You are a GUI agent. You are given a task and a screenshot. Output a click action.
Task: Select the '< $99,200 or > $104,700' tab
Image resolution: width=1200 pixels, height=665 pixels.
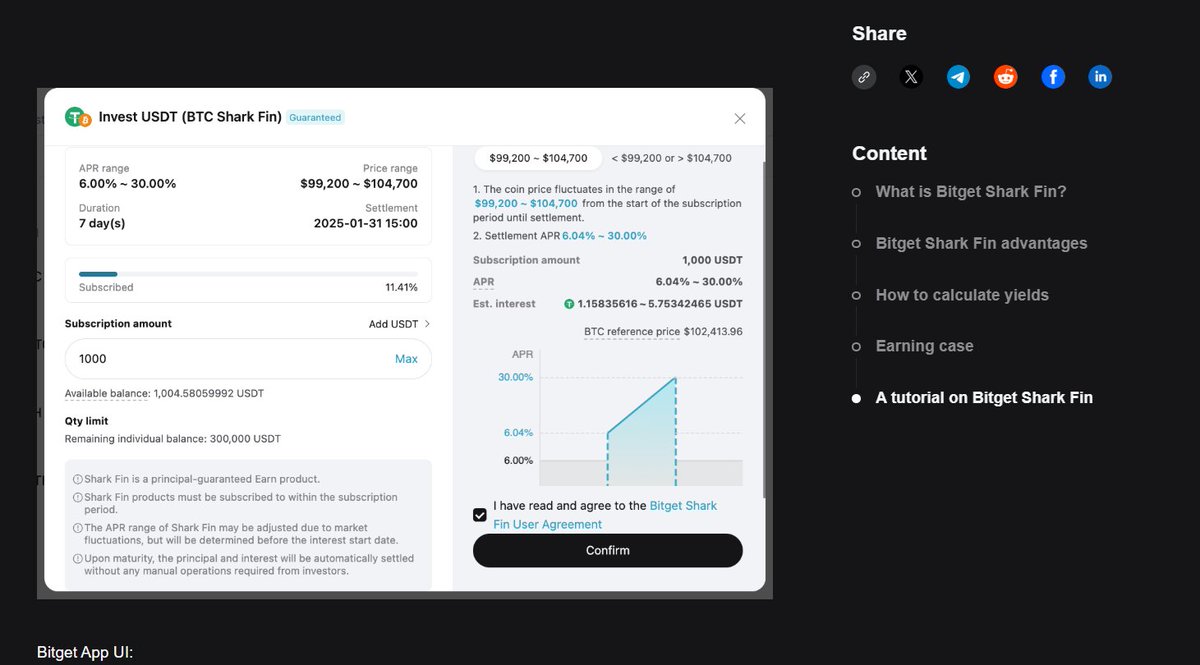pyautogui.click(x=671, y=158)
